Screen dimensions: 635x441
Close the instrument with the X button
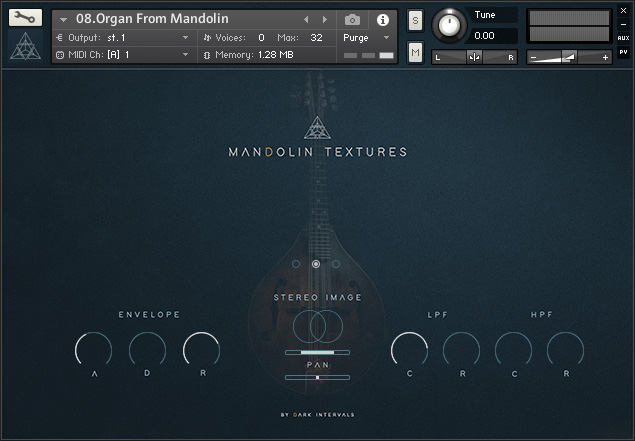tap(624, 11)
